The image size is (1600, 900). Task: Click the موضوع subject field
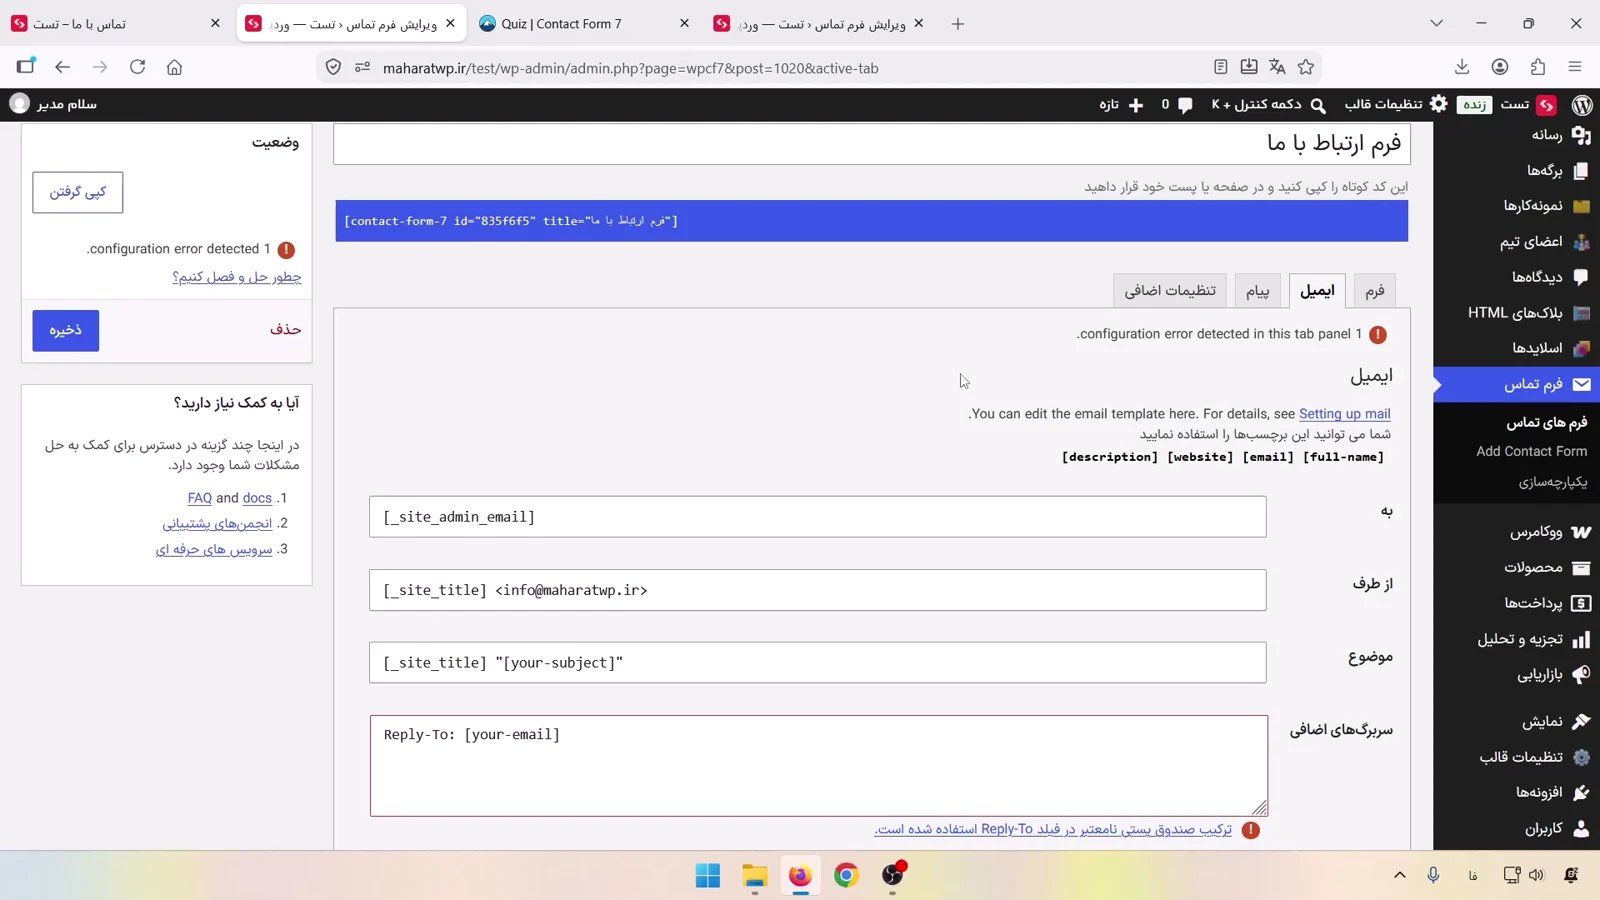(818, 662)
